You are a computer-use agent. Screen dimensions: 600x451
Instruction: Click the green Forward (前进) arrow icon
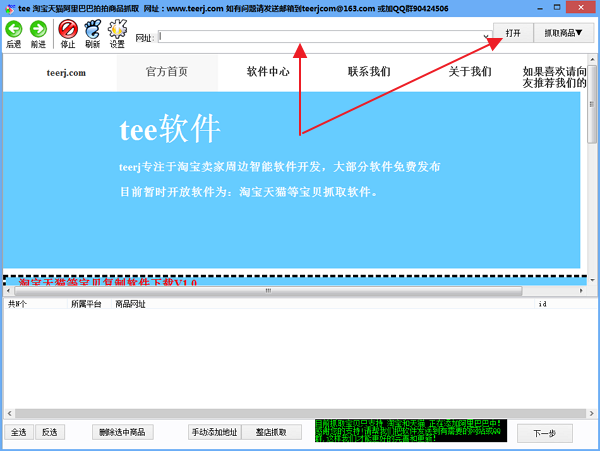[x=38, y=29]
